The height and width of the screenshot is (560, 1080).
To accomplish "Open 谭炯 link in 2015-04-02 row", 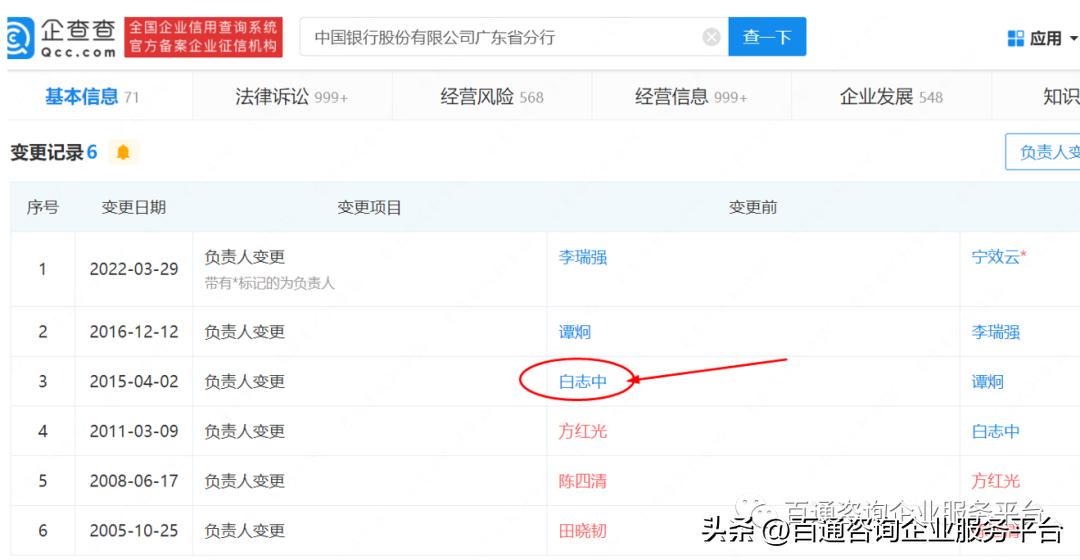I will click(987, 382).
